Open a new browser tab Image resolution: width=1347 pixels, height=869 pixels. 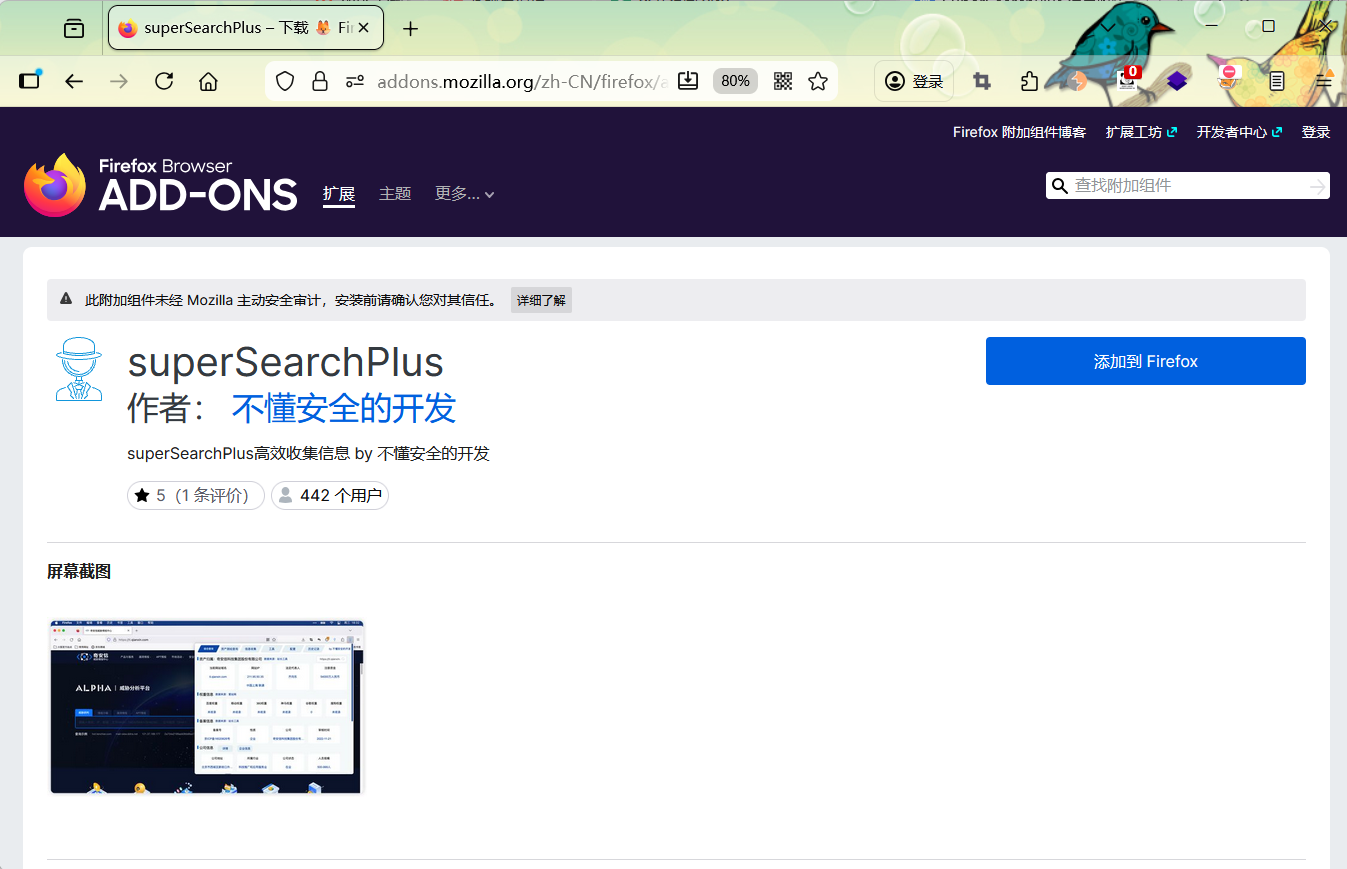tap(410, 29)
